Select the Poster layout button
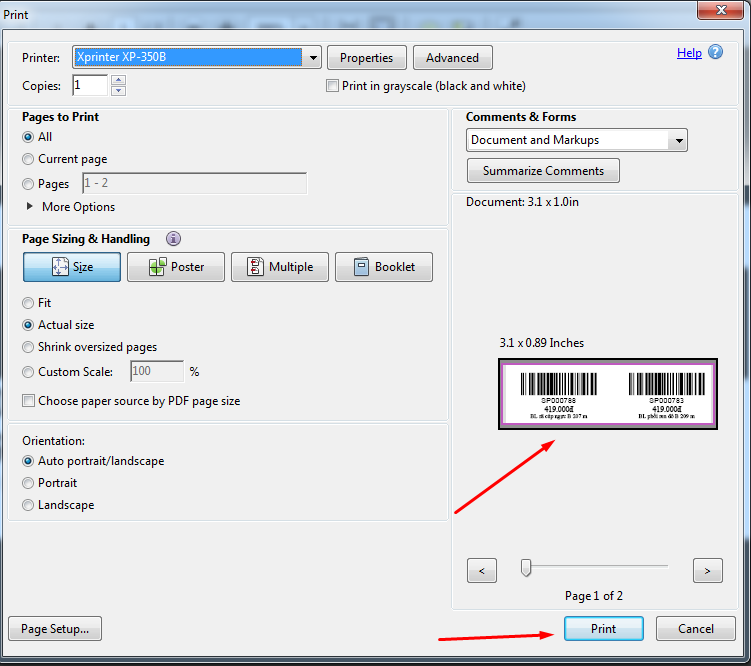 click(x=176, y=267)
